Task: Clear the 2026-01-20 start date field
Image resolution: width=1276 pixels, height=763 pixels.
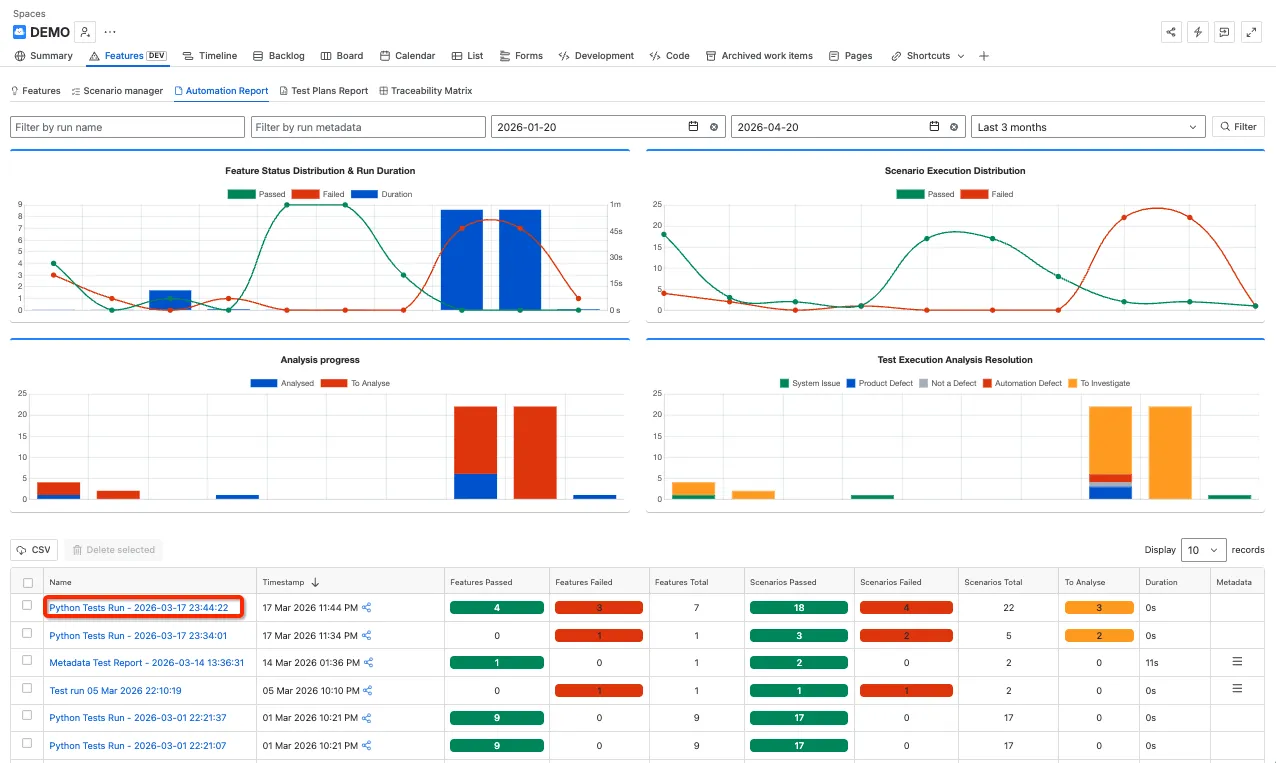Action: point(714,127)
